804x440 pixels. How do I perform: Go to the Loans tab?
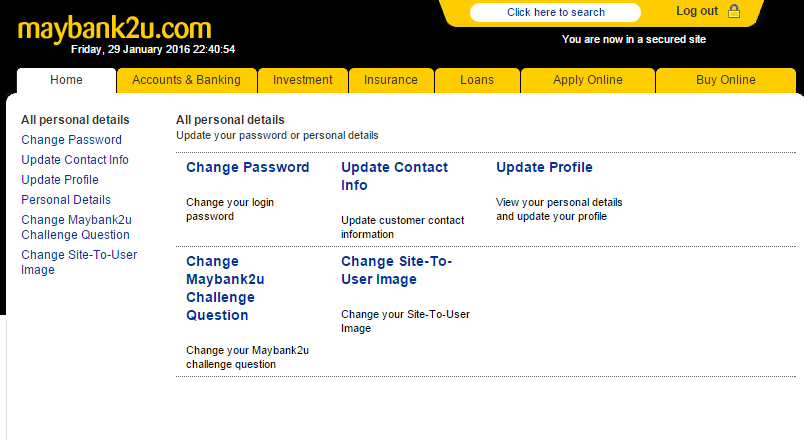click(x=476, y=80)
